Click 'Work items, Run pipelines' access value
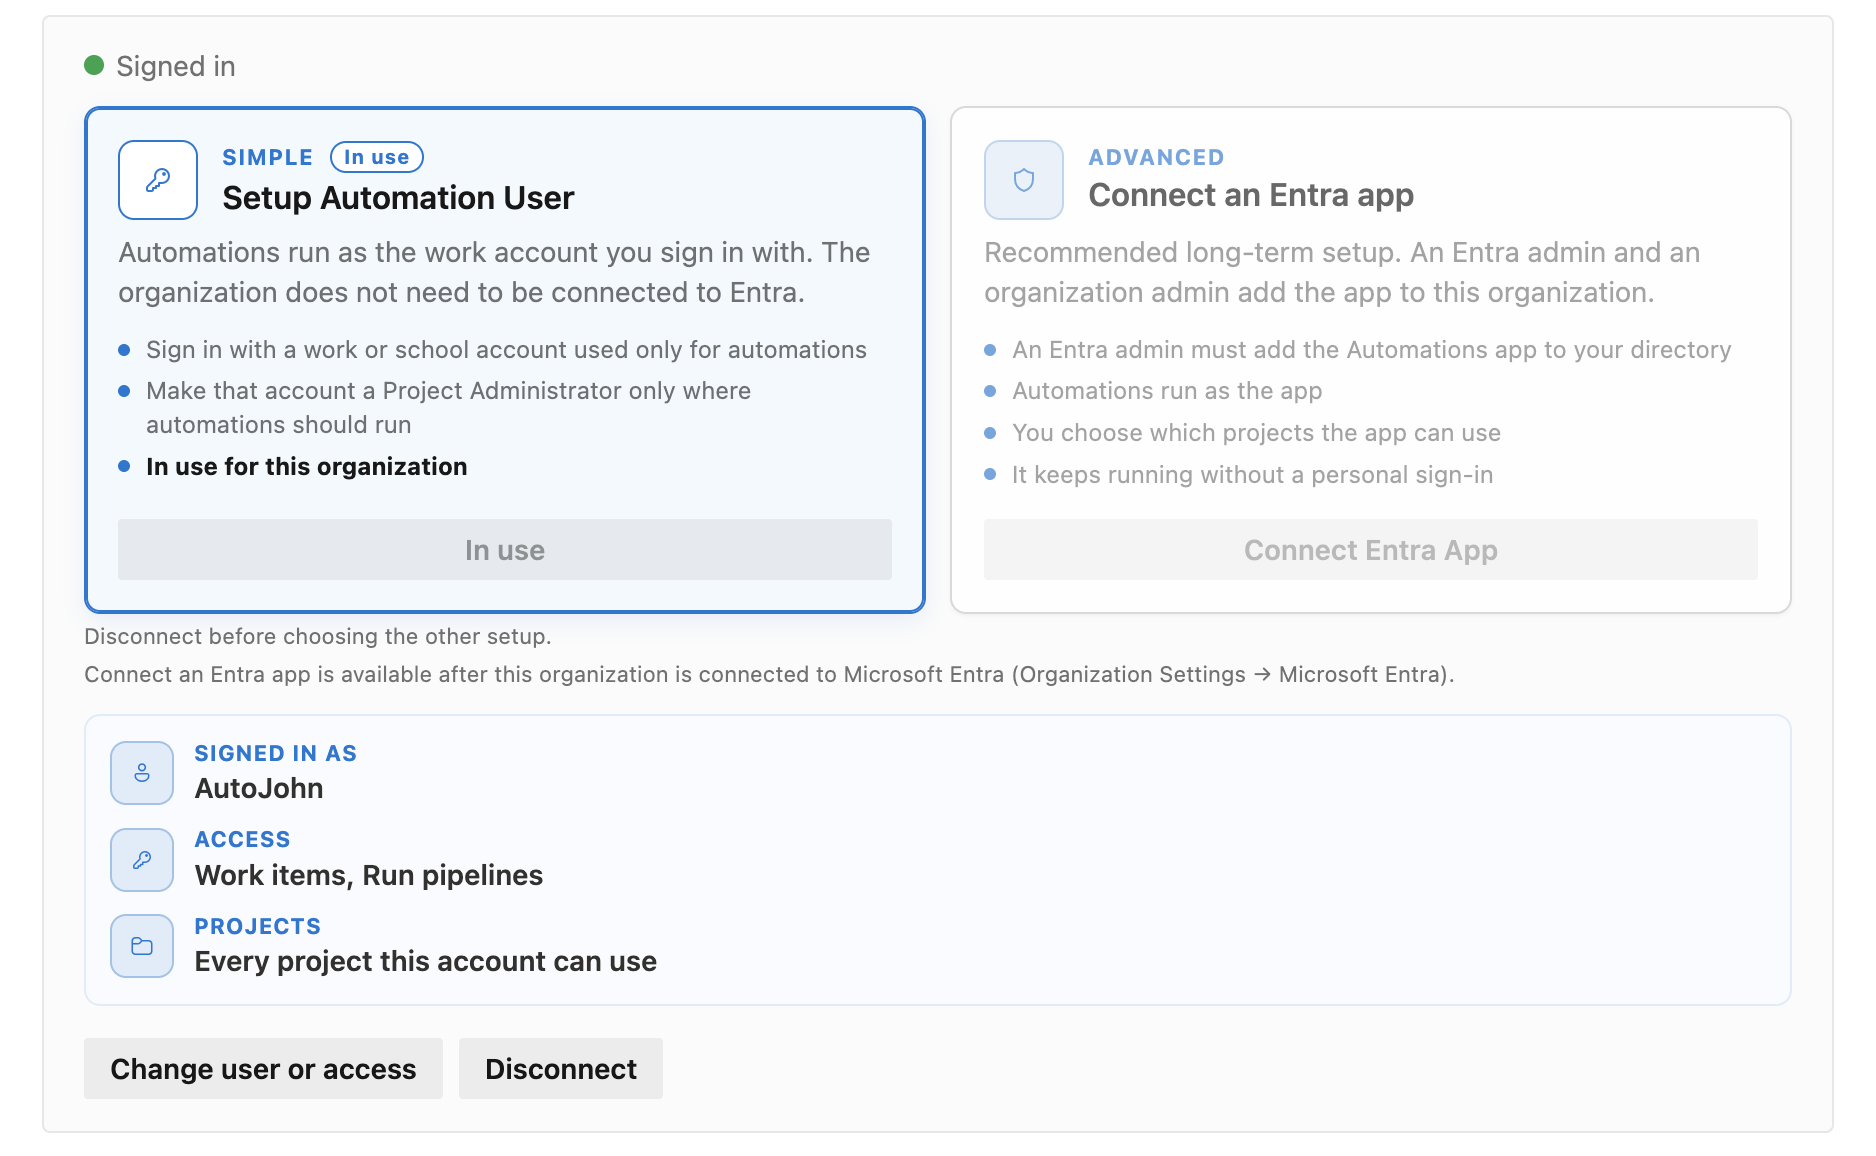Viewport: 1876px width, 1156px height. click(x=369, y=875)
